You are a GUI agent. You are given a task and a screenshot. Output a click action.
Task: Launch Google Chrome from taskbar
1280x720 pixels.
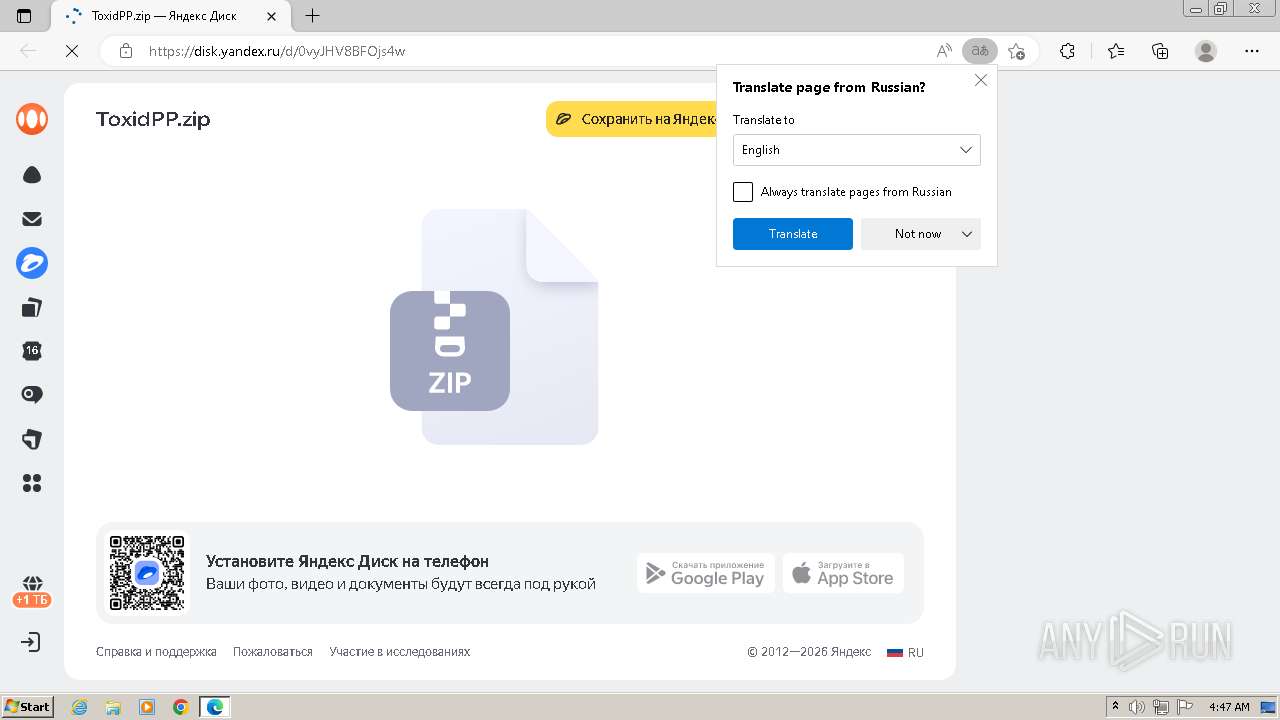pyautogui.click(x=181, y=707)
